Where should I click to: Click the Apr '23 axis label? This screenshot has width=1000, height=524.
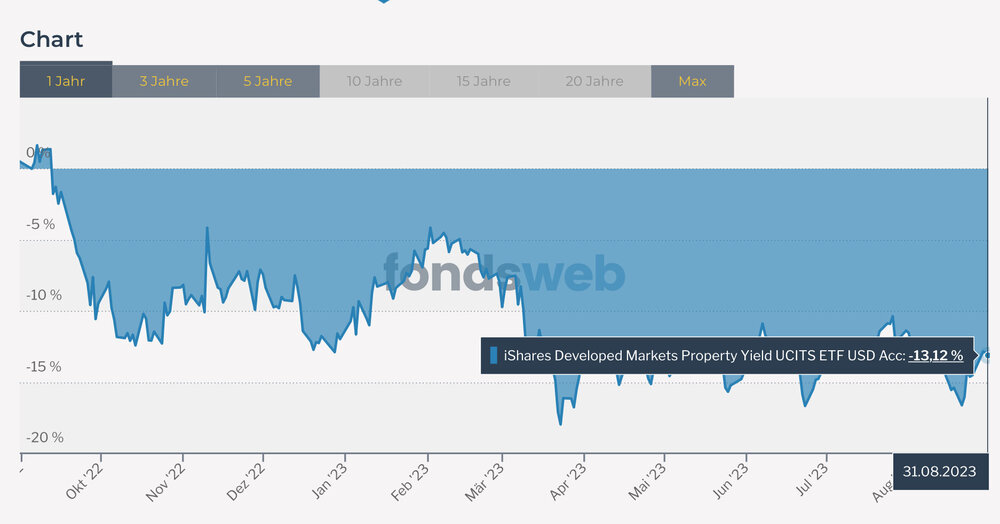pyautogui.click(x=568, y=481)
